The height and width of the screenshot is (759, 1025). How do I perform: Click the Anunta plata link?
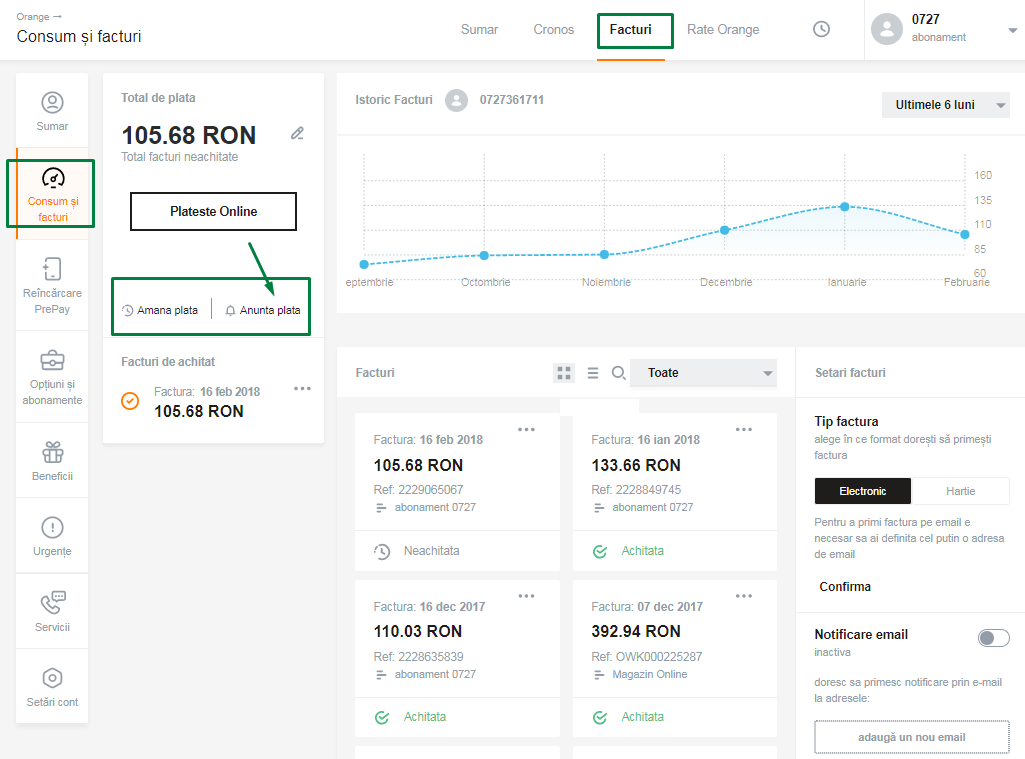[x=262, y=310]
